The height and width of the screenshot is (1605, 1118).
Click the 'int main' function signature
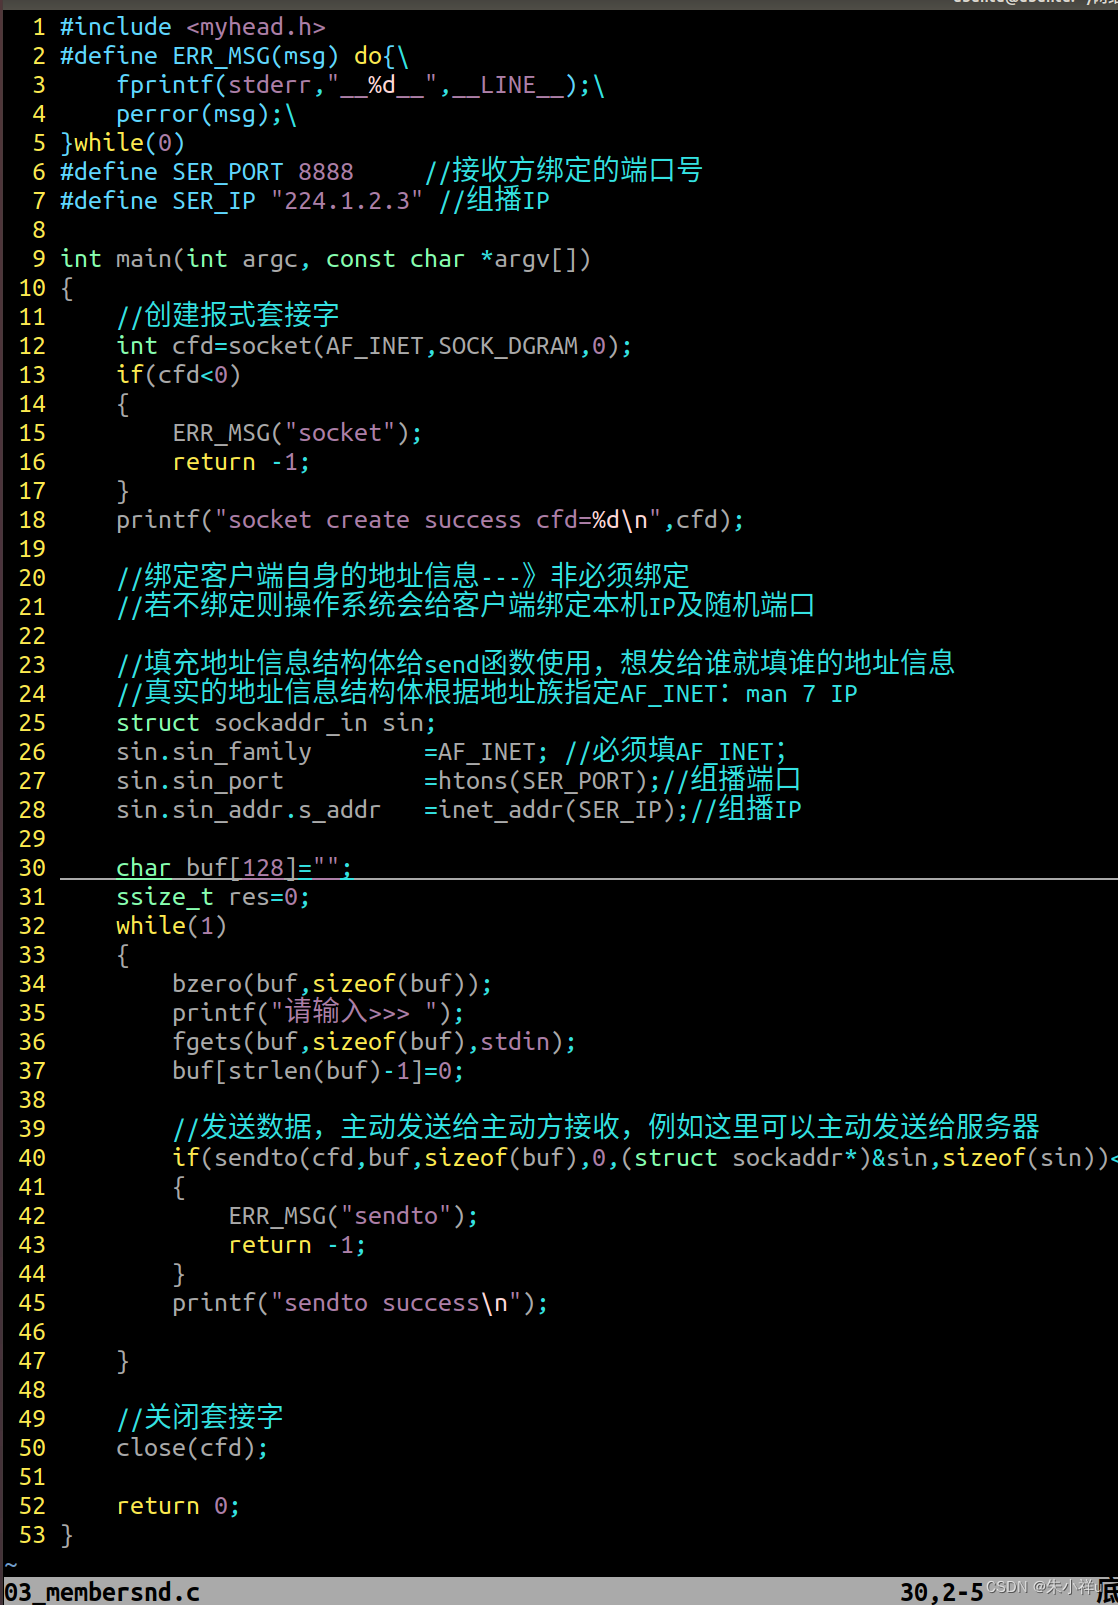[326, 259]
